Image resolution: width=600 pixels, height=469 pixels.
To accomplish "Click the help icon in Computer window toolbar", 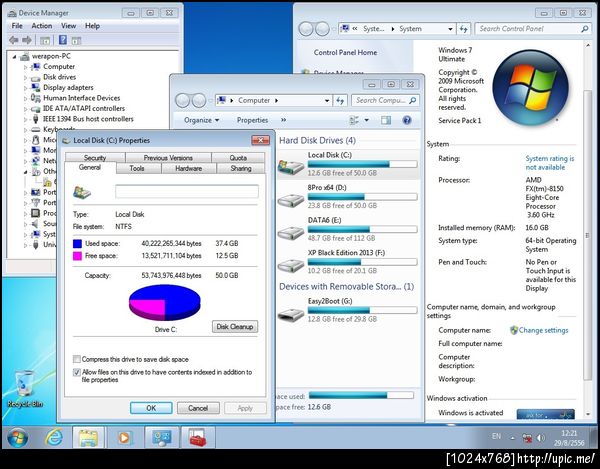I will 407,120.
